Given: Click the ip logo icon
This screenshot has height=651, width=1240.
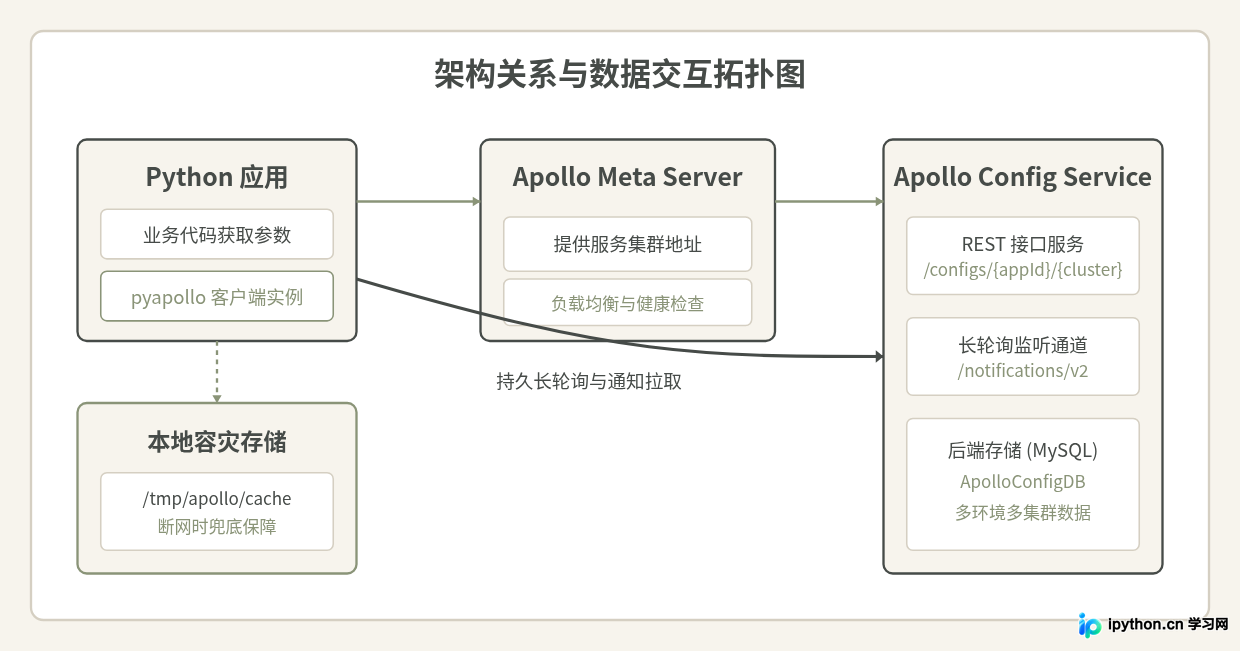Looking at the screenshot, I should (1090, 625).
